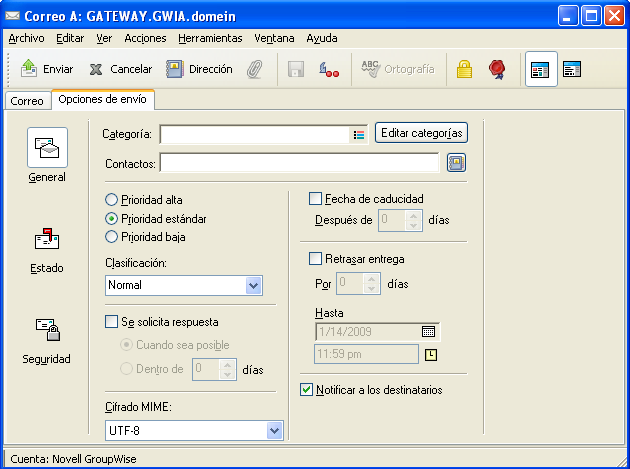The width and height of the screenshot is (630, 469).
Task: Select Prioridad baja radio button
Action: (x=111, y=237)
